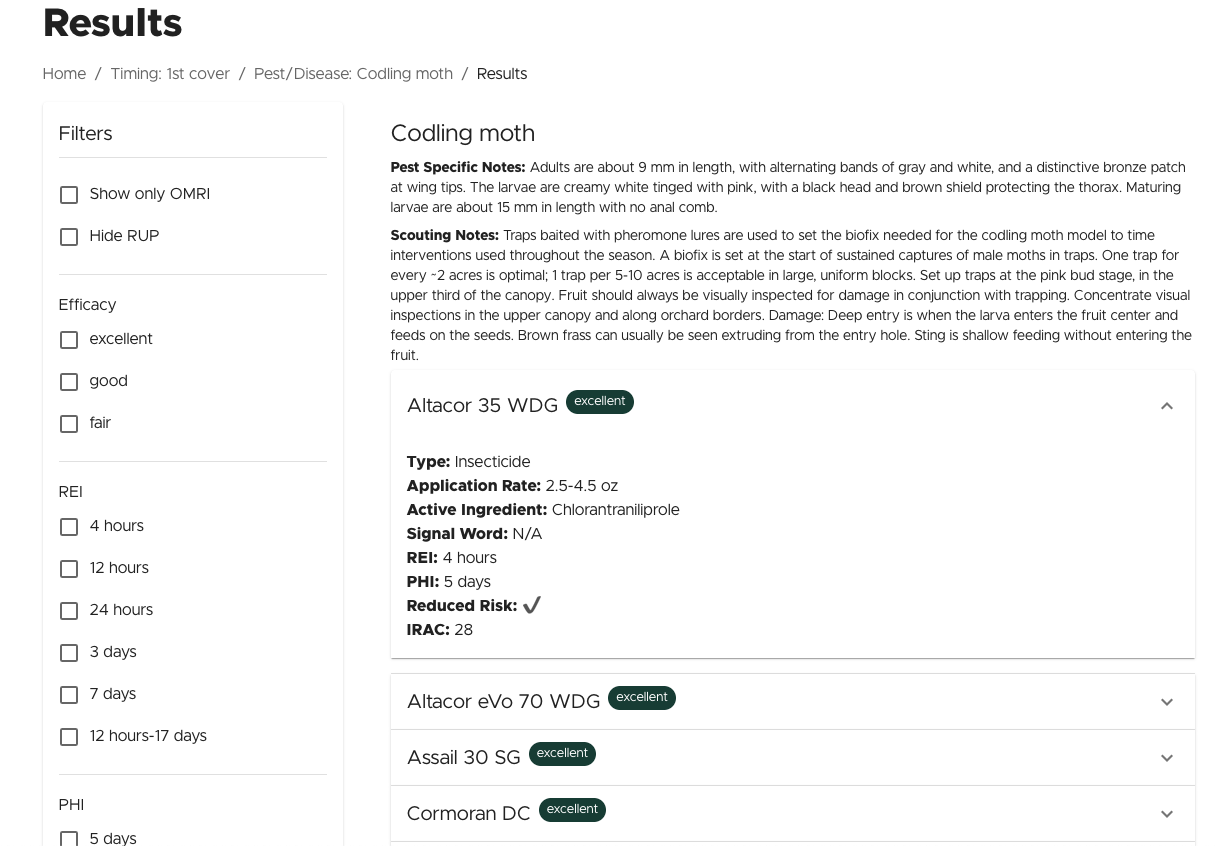This screenshot has height=846, width=1216.
Task: Go to Home breadcrumb
Action: coord(64,74)
